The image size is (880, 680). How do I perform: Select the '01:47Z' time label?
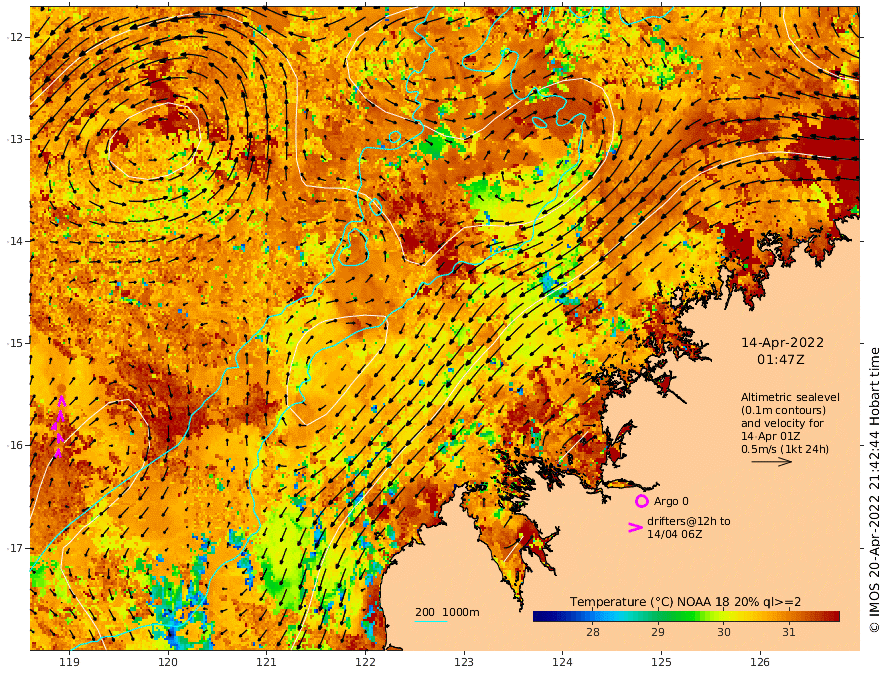pos(781,359)
